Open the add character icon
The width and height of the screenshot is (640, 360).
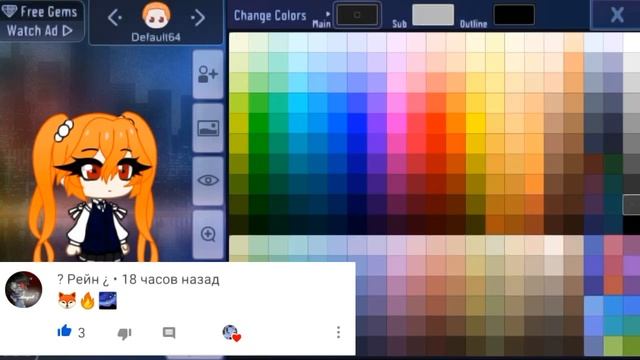coord(208,74)
